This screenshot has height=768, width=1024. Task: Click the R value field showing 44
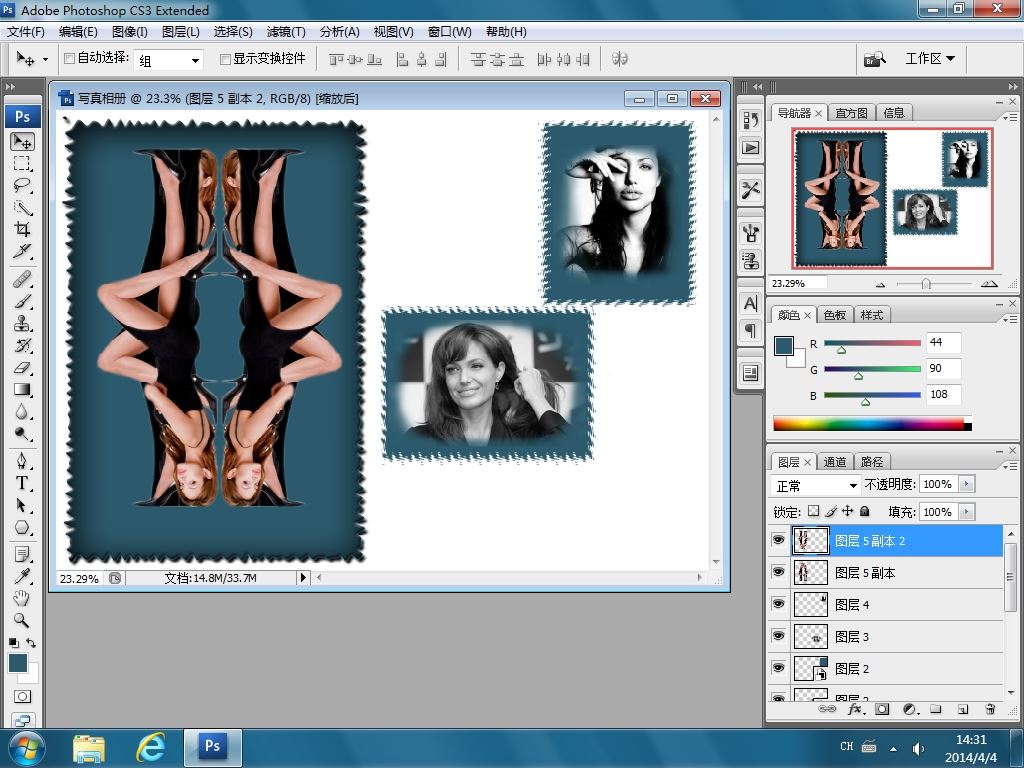pos(943,343)
